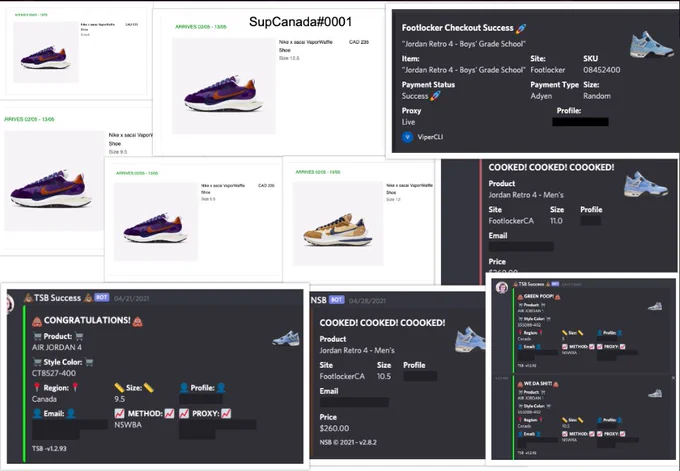
Task: Click the ruler emoji left of Size in CONGRATULATIONS card
Action: pos(119,387)
